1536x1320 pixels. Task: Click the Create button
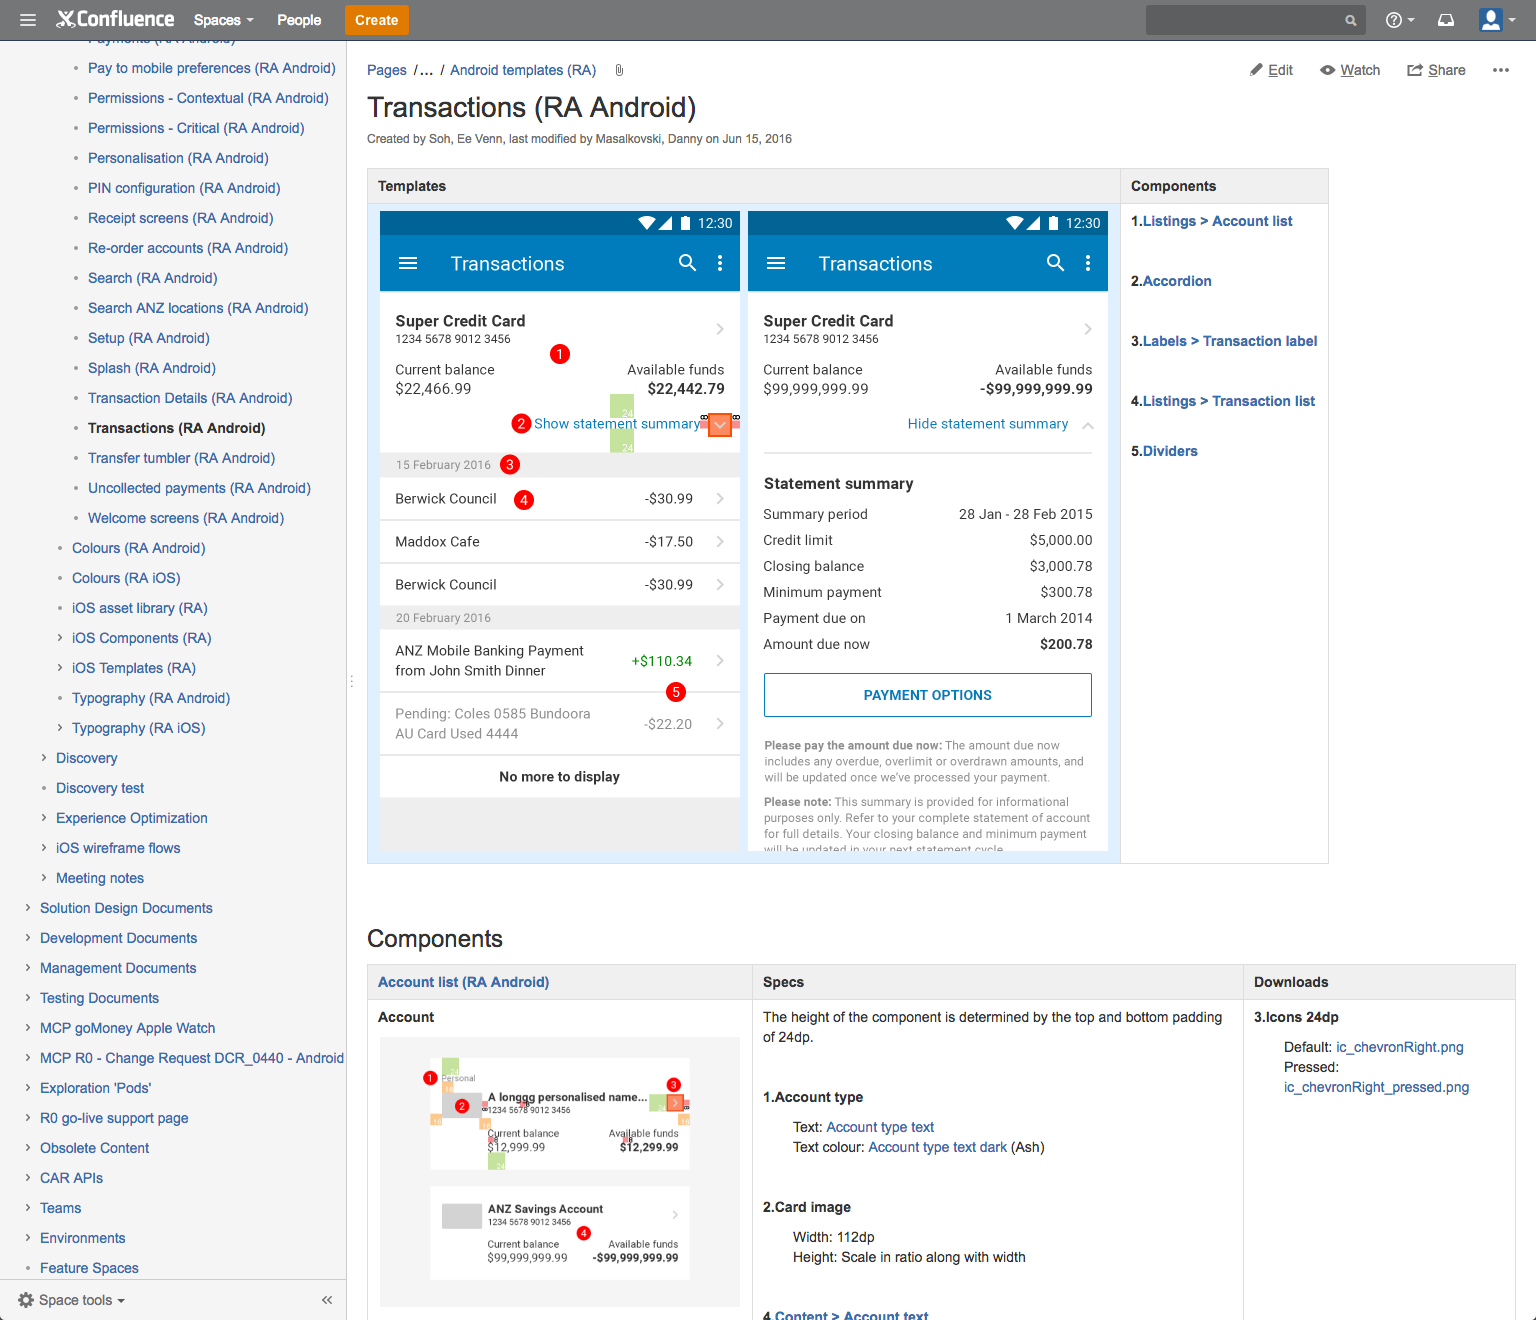377,20
